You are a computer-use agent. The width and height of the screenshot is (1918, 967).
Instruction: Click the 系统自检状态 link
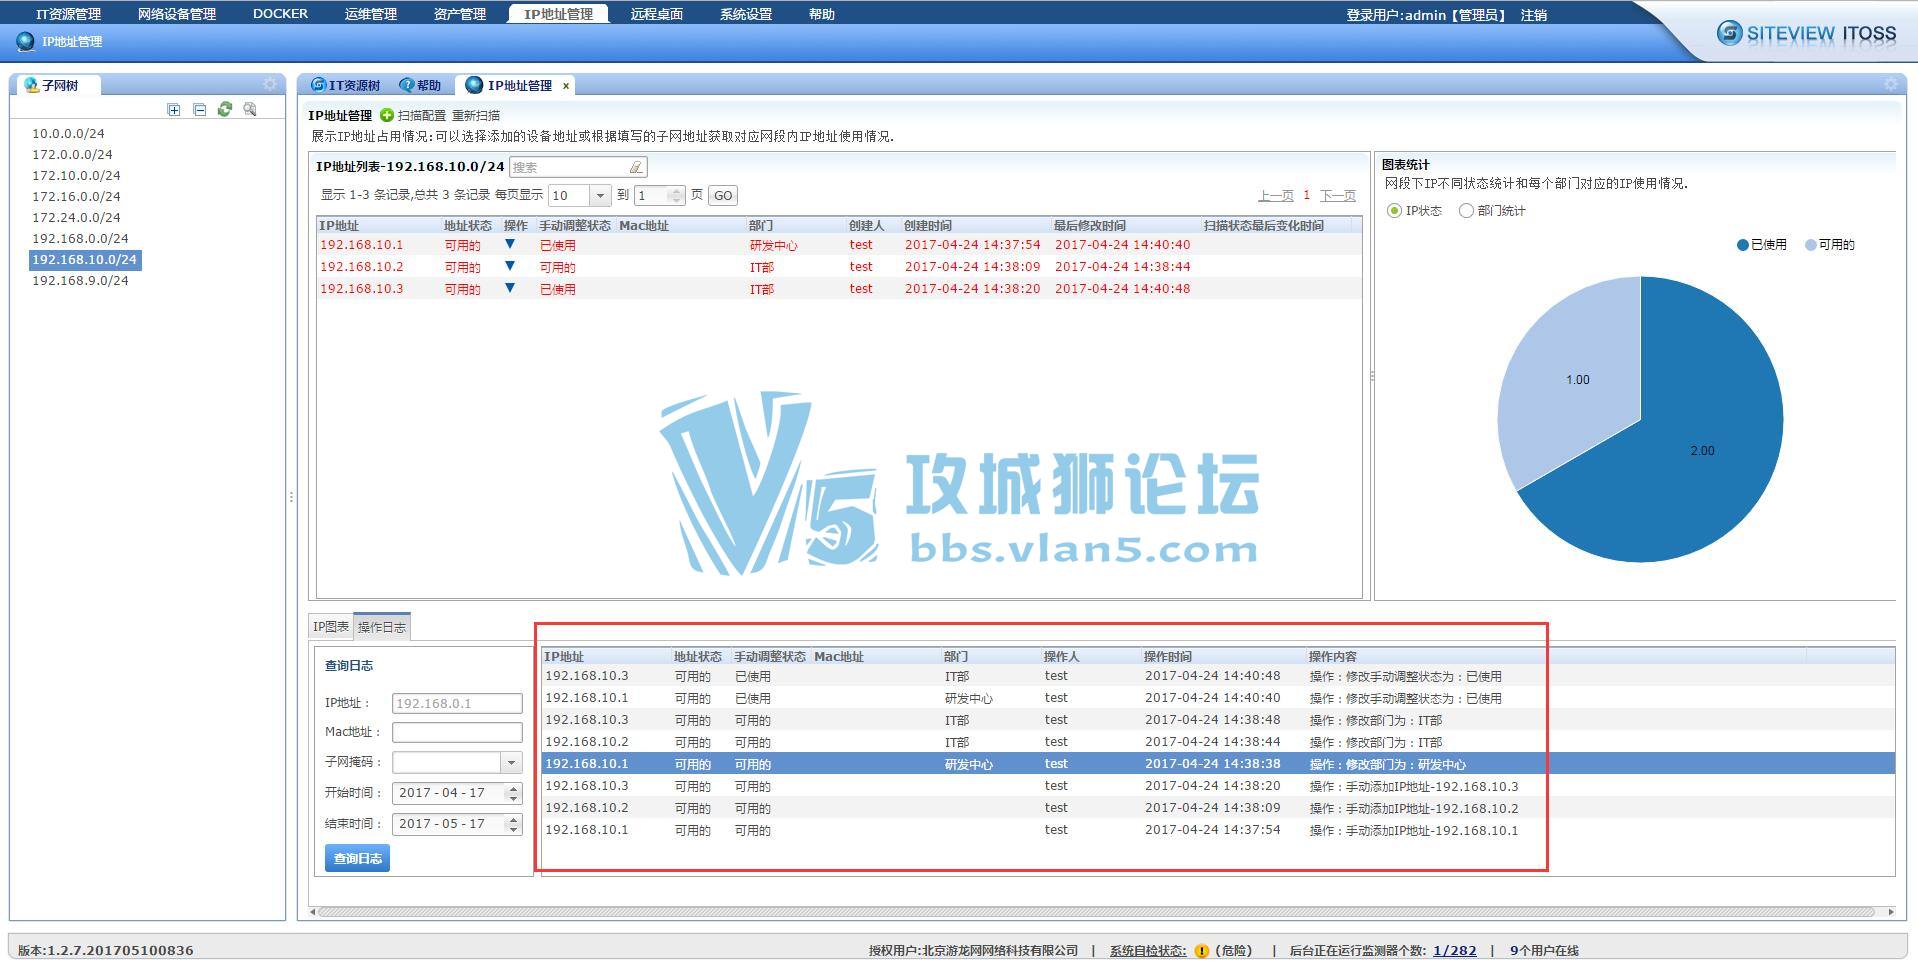[x=1148, y=951]
